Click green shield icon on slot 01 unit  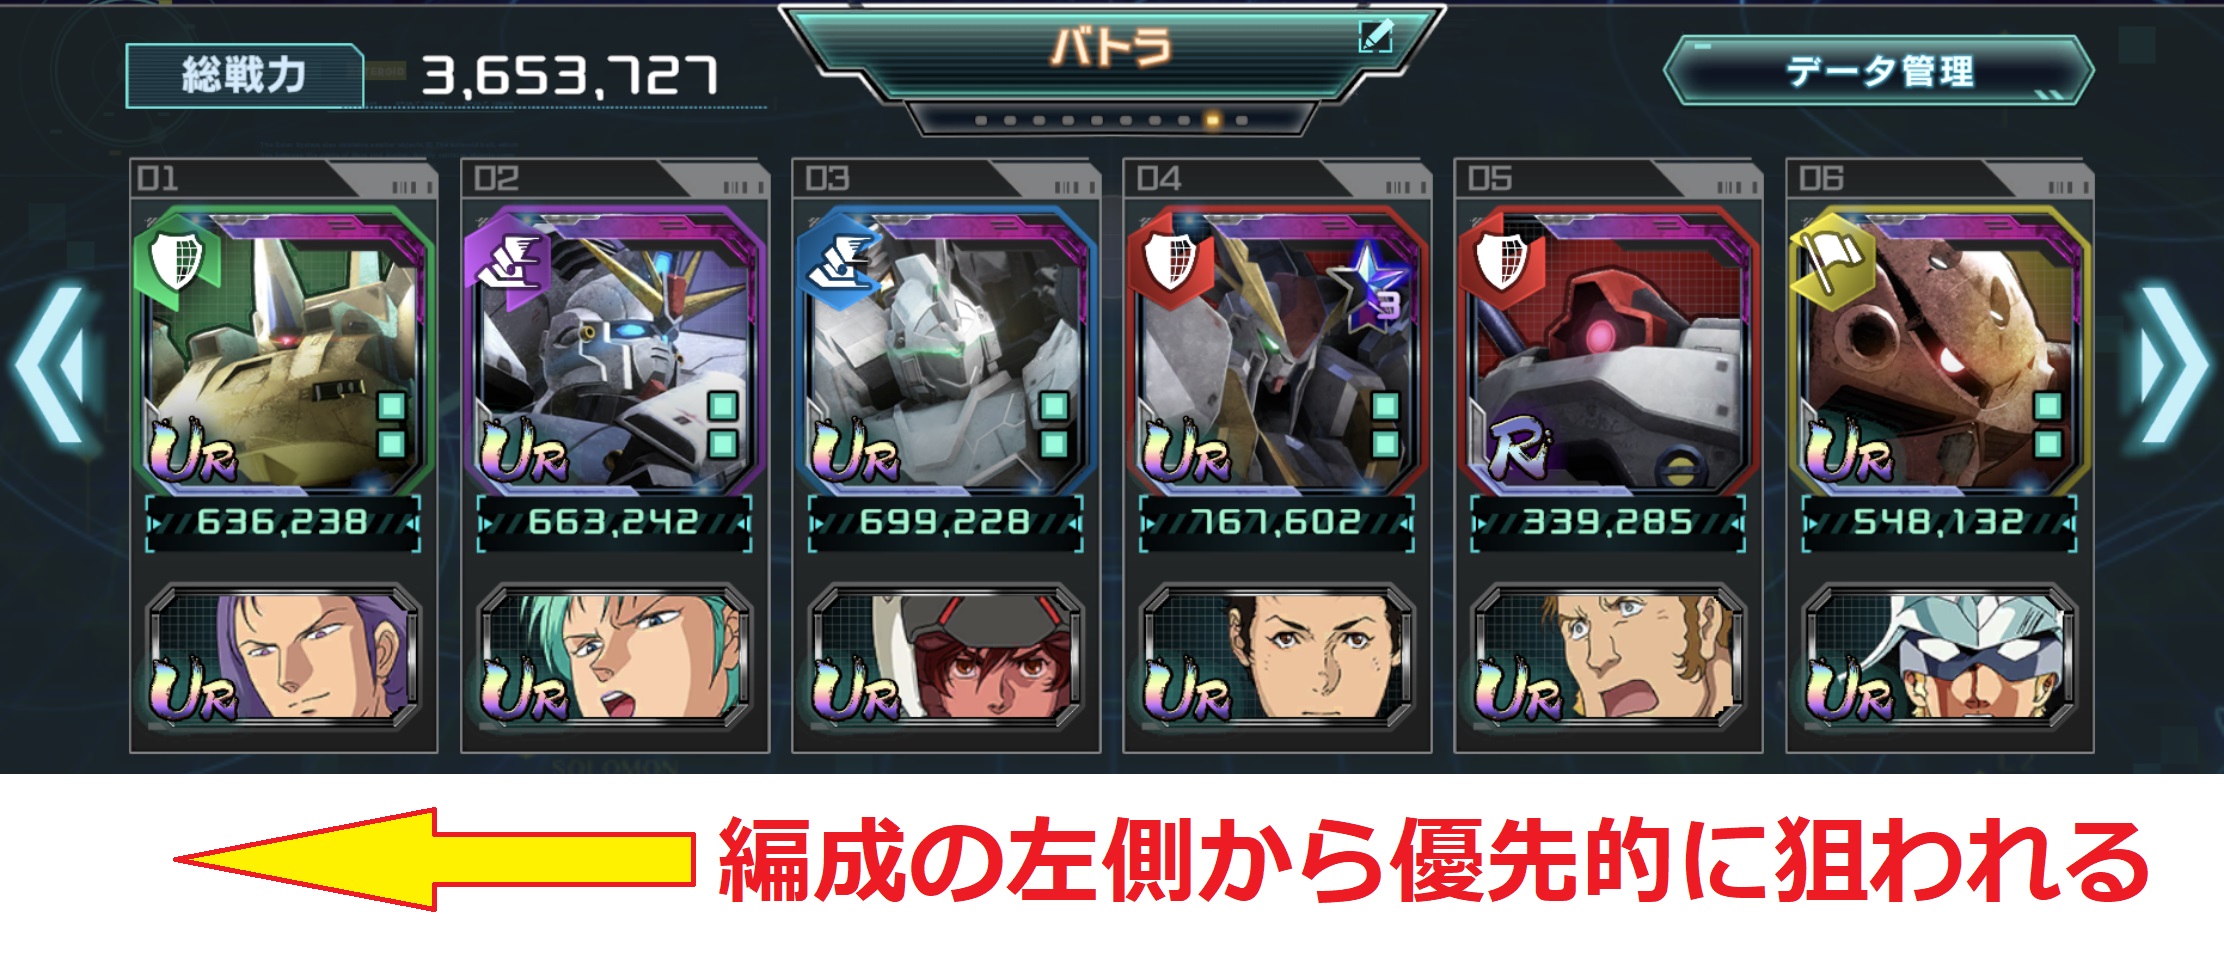[x=176, y=260]
